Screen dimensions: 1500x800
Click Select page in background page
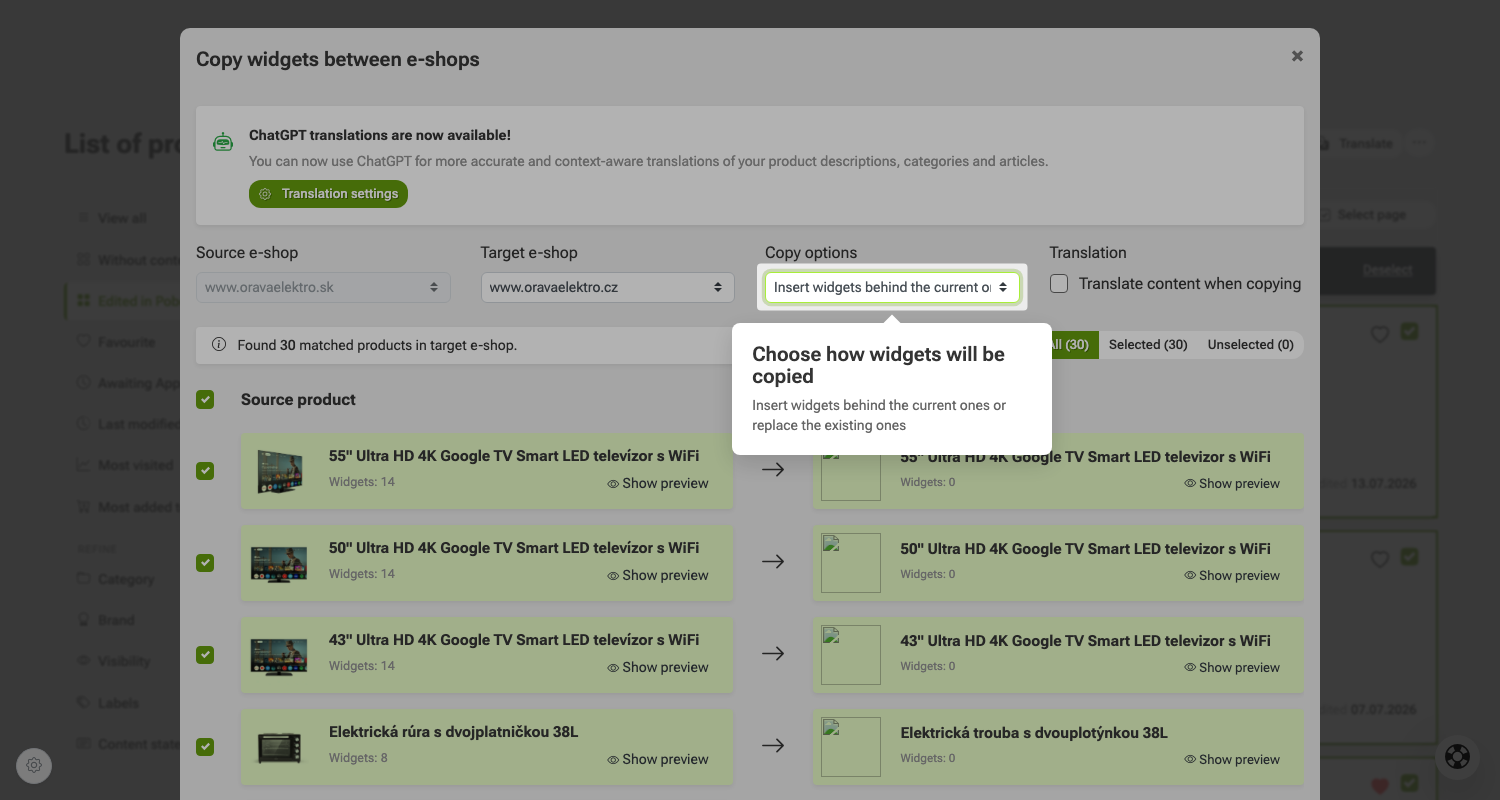(x=1370, y=215)
